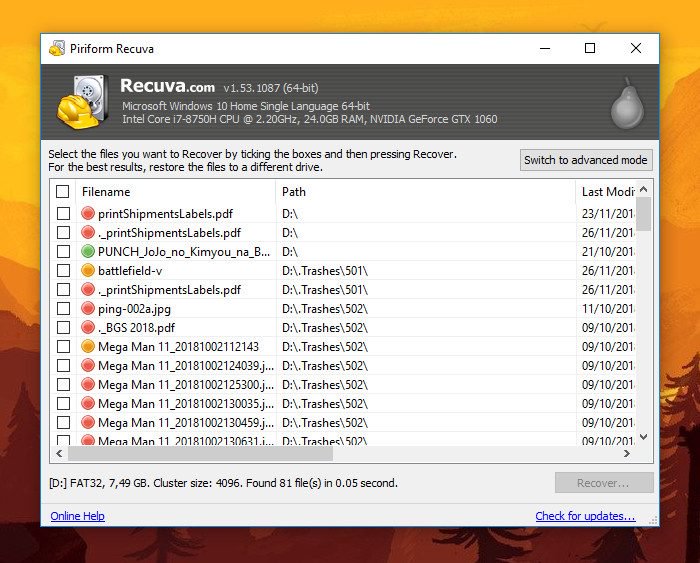Screen dimensions: 700x563
Task: Sort list by Filename column header
Action: point(176,192)
